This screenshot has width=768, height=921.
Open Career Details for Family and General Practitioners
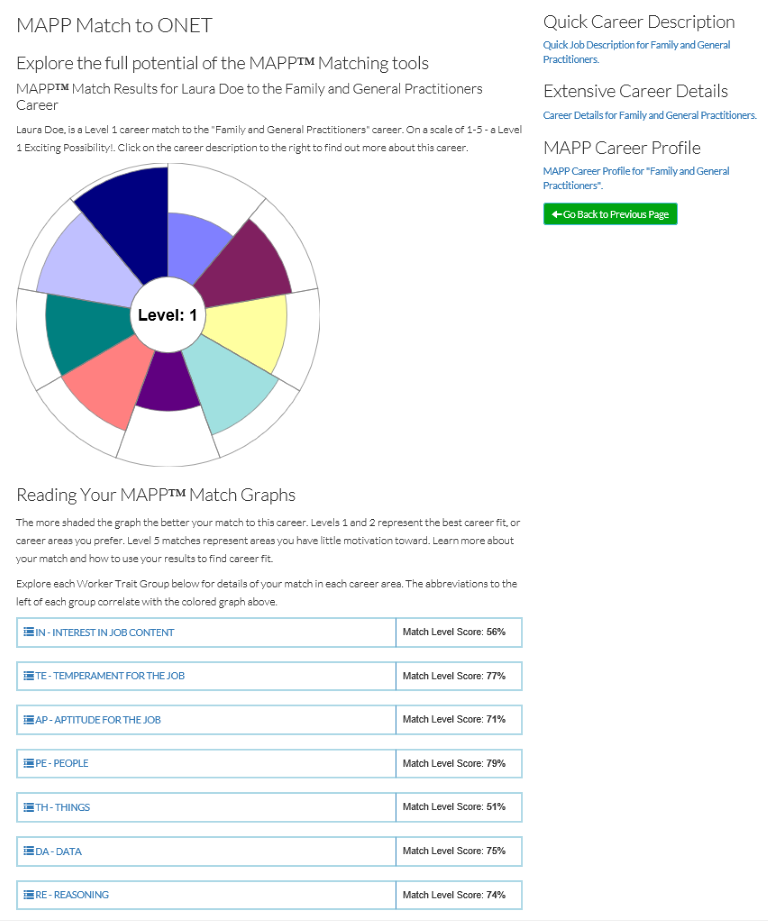649,115
